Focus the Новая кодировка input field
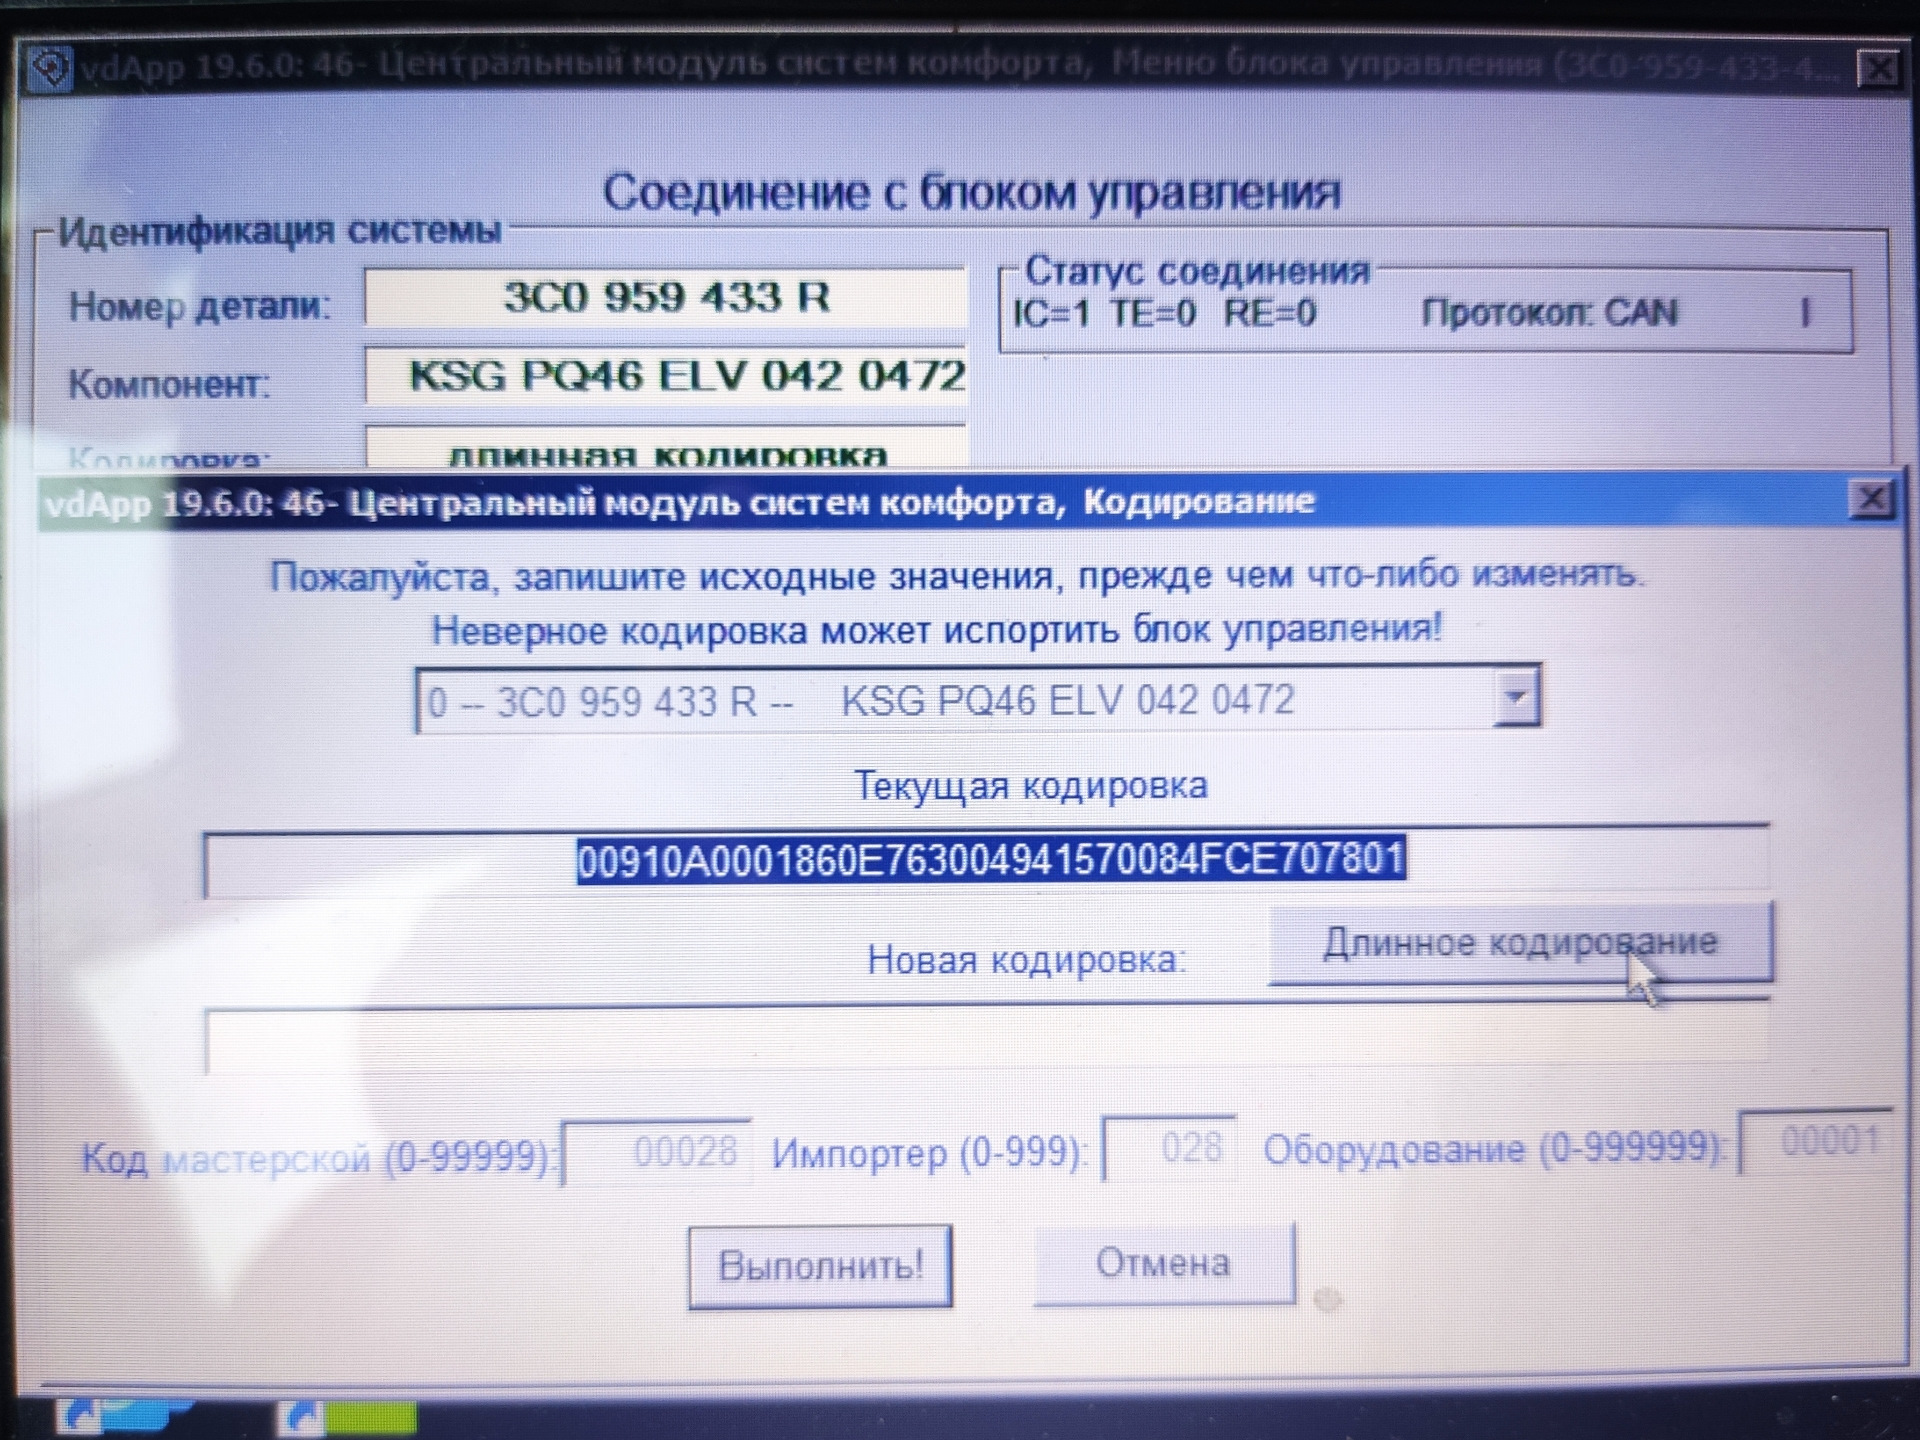 point(986,1037)
